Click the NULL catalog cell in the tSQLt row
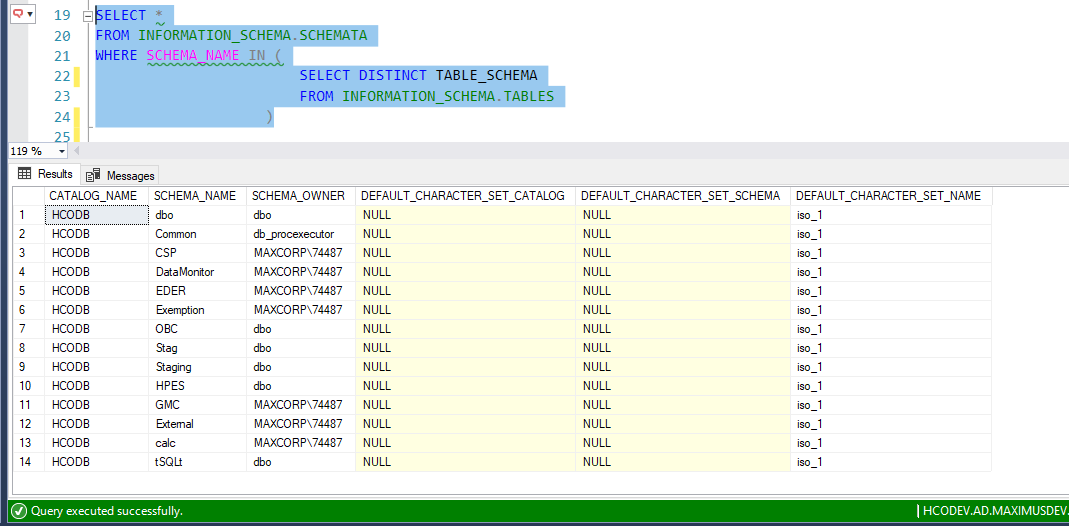Viewport: 1069px width, 526px height. (466, 462)
